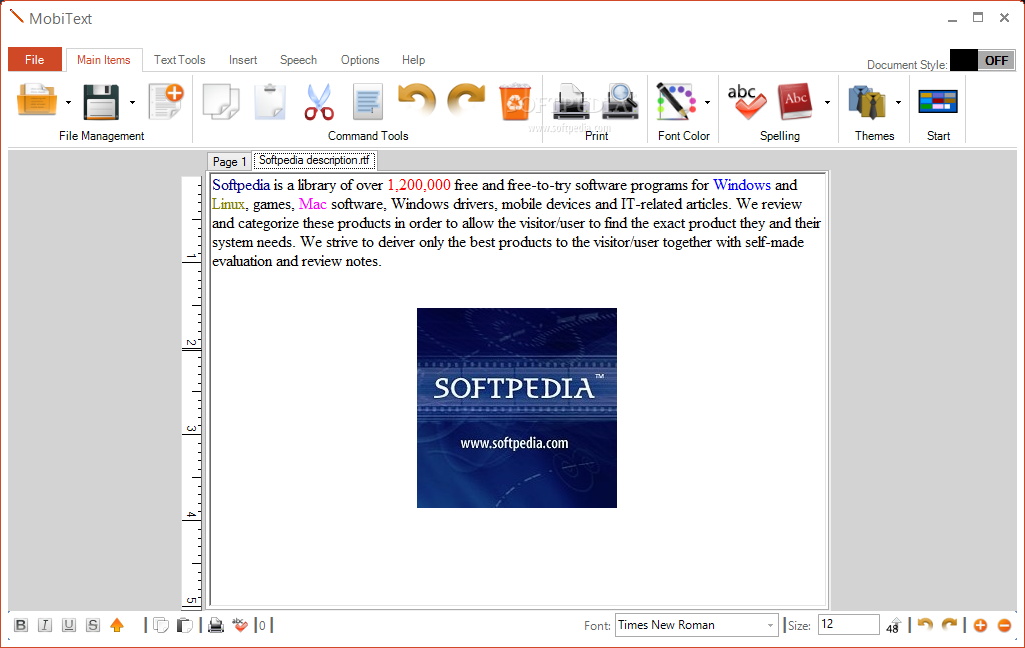Viewport: 1025px width, 648px height.
Task: Create new document with the plus page icon
Action: click(x=166, y=101)
